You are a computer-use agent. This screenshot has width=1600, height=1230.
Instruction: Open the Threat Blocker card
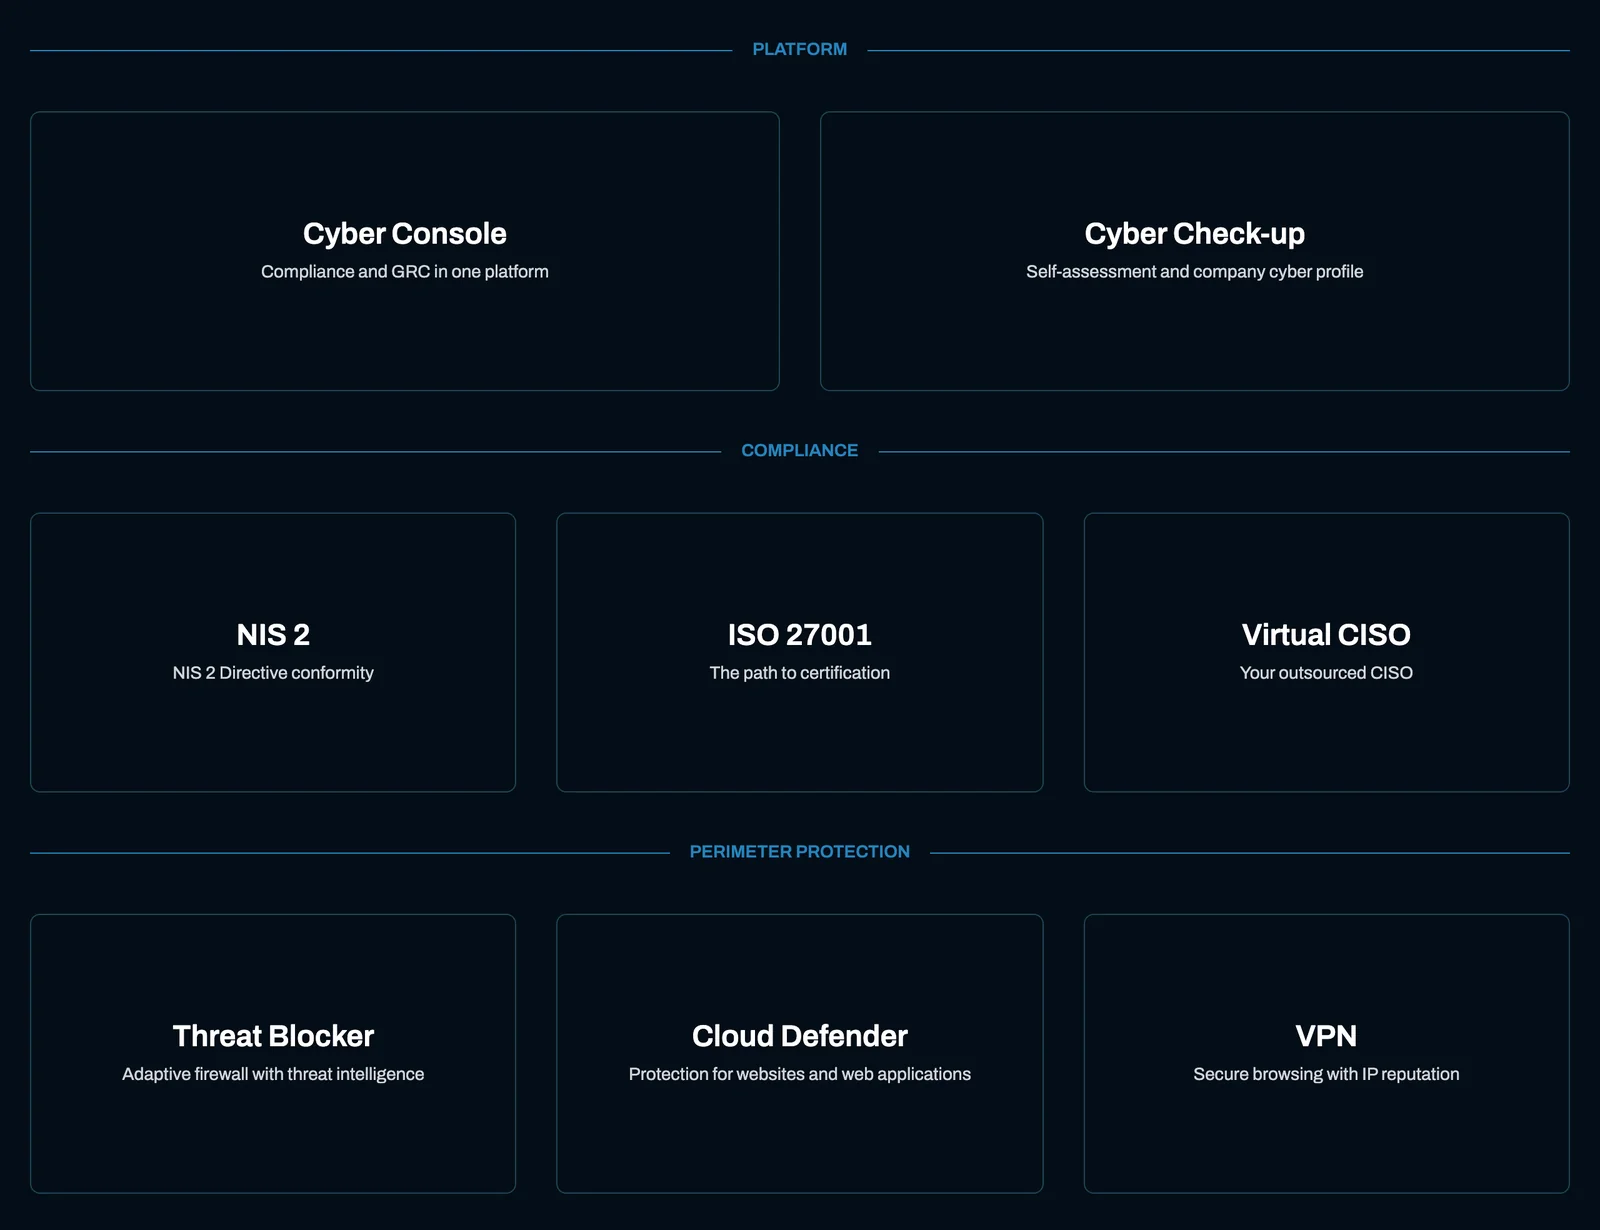coord(273,1053)
